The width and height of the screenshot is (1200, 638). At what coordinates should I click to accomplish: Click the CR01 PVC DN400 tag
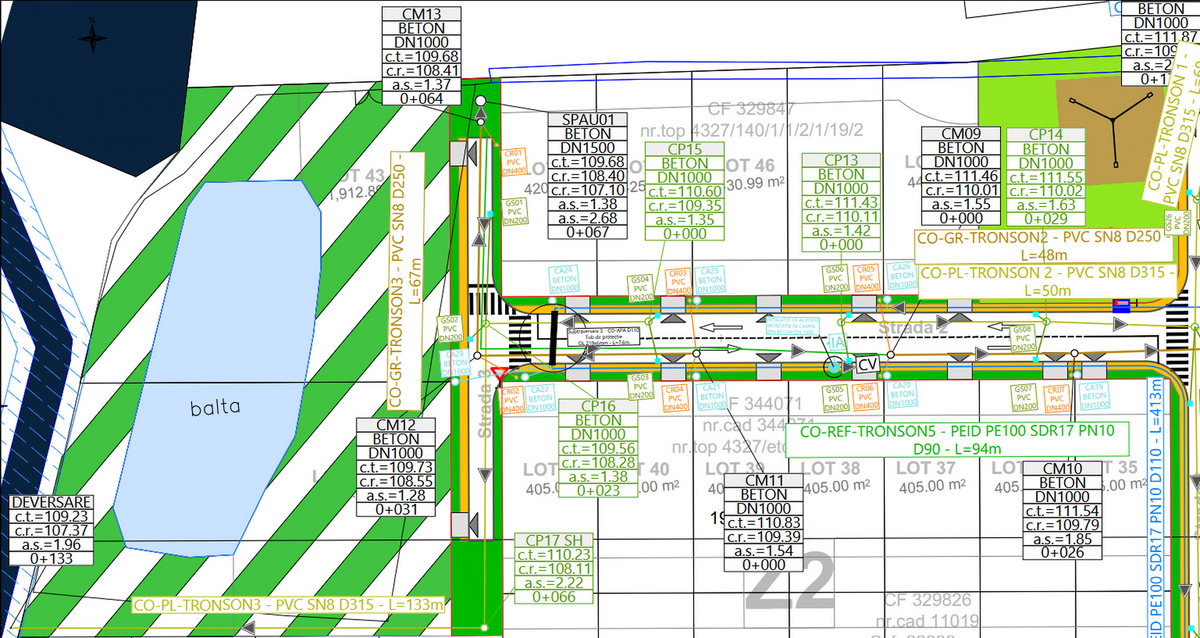click(x=514, y=161)
